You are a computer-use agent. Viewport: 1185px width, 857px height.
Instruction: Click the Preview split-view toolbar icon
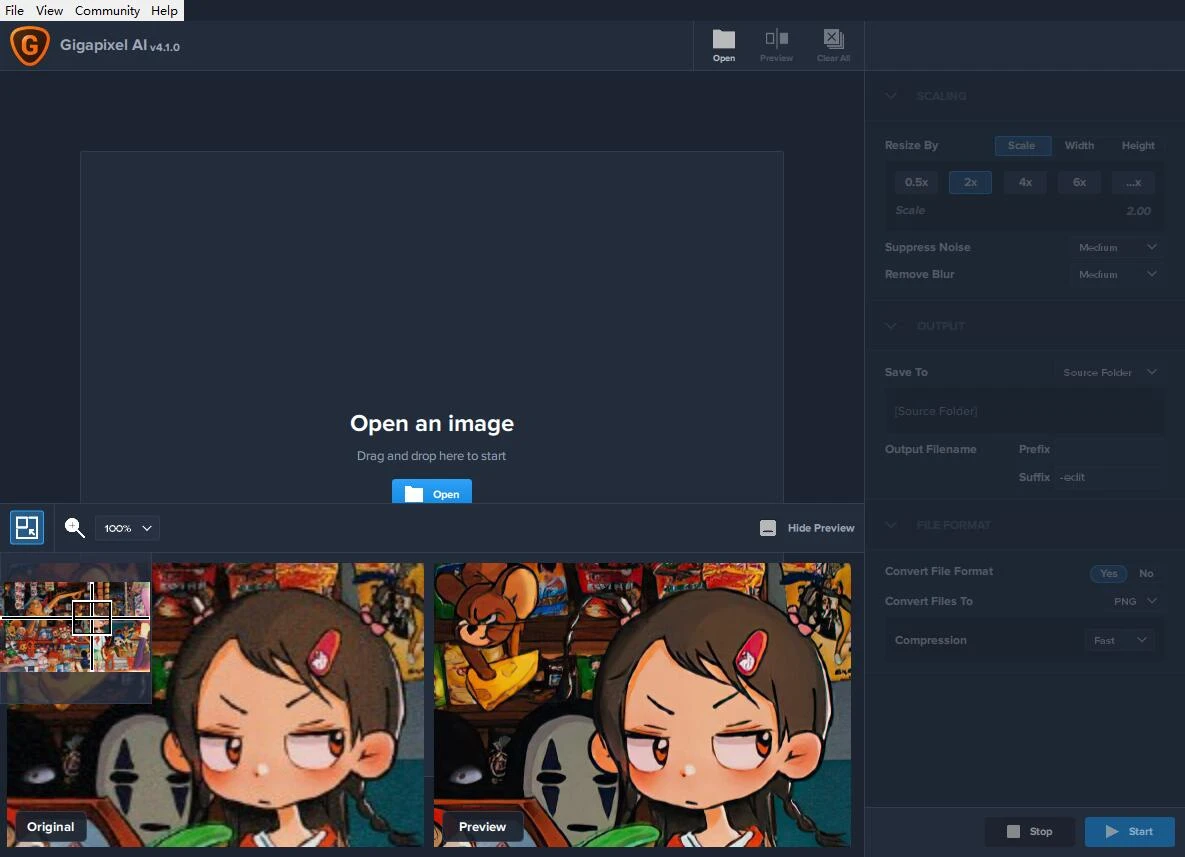pos(776,40)
